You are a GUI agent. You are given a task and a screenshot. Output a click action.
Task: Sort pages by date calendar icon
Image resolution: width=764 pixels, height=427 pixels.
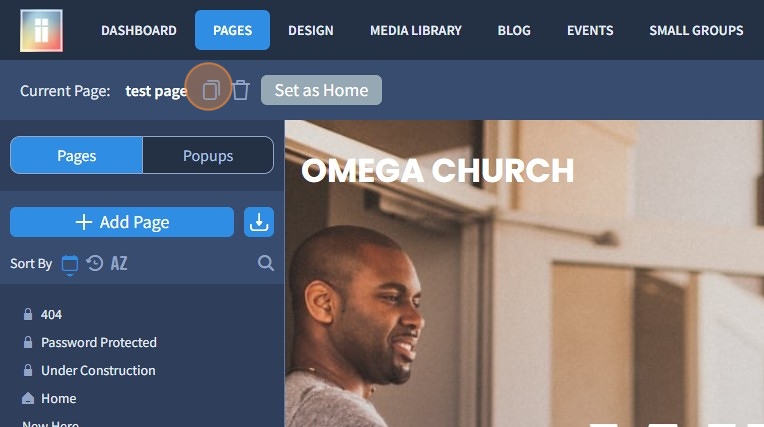pyautogui.click(x=70, y=264)
